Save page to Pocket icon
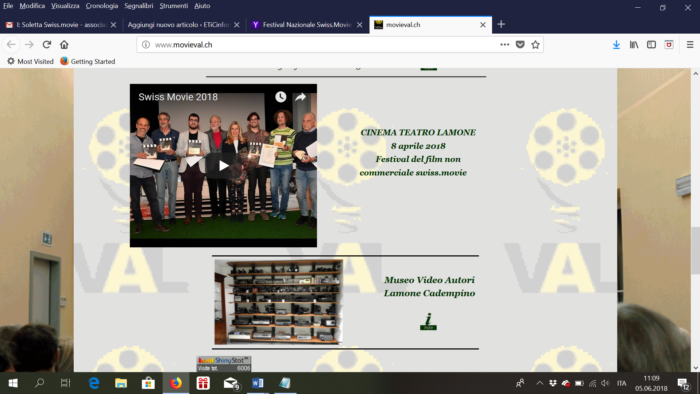The height and width of the screenshot is (394, 700). [x=520, y=45]
